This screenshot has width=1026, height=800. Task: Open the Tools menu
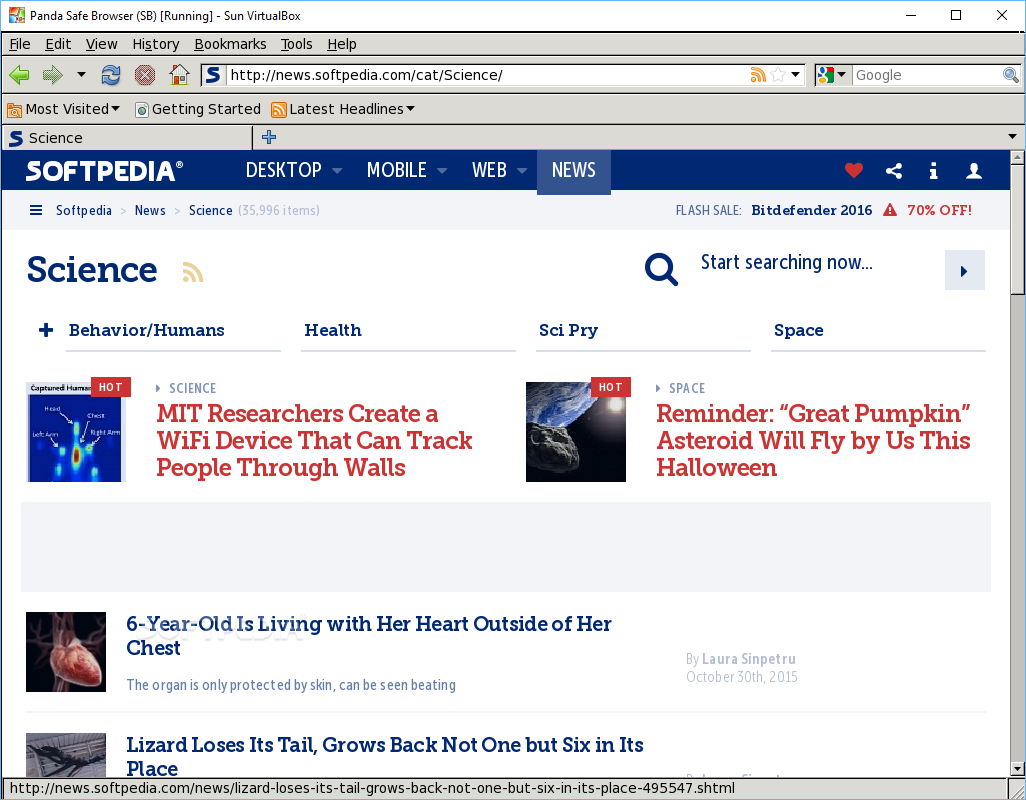296,44
